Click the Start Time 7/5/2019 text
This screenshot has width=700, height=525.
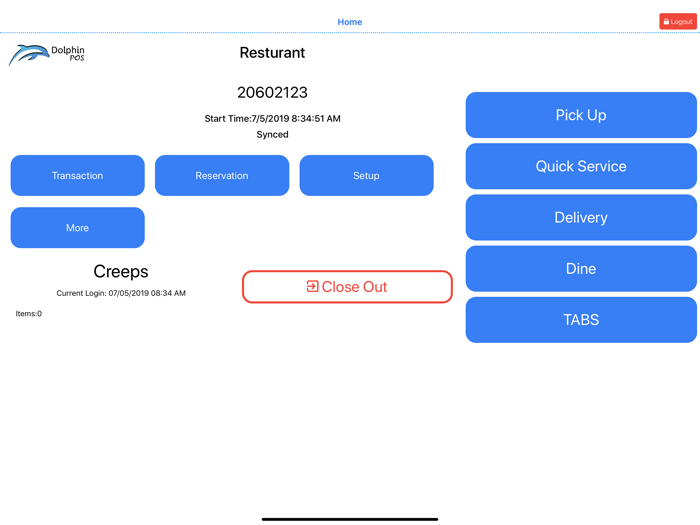click(x=272, y=118)
